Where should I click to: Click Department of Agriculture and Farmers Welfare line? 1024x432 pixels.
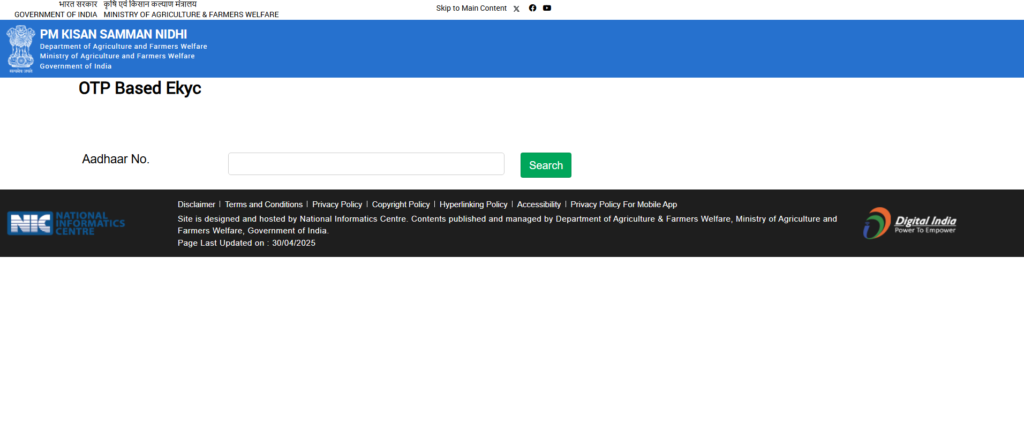point(123,47)
